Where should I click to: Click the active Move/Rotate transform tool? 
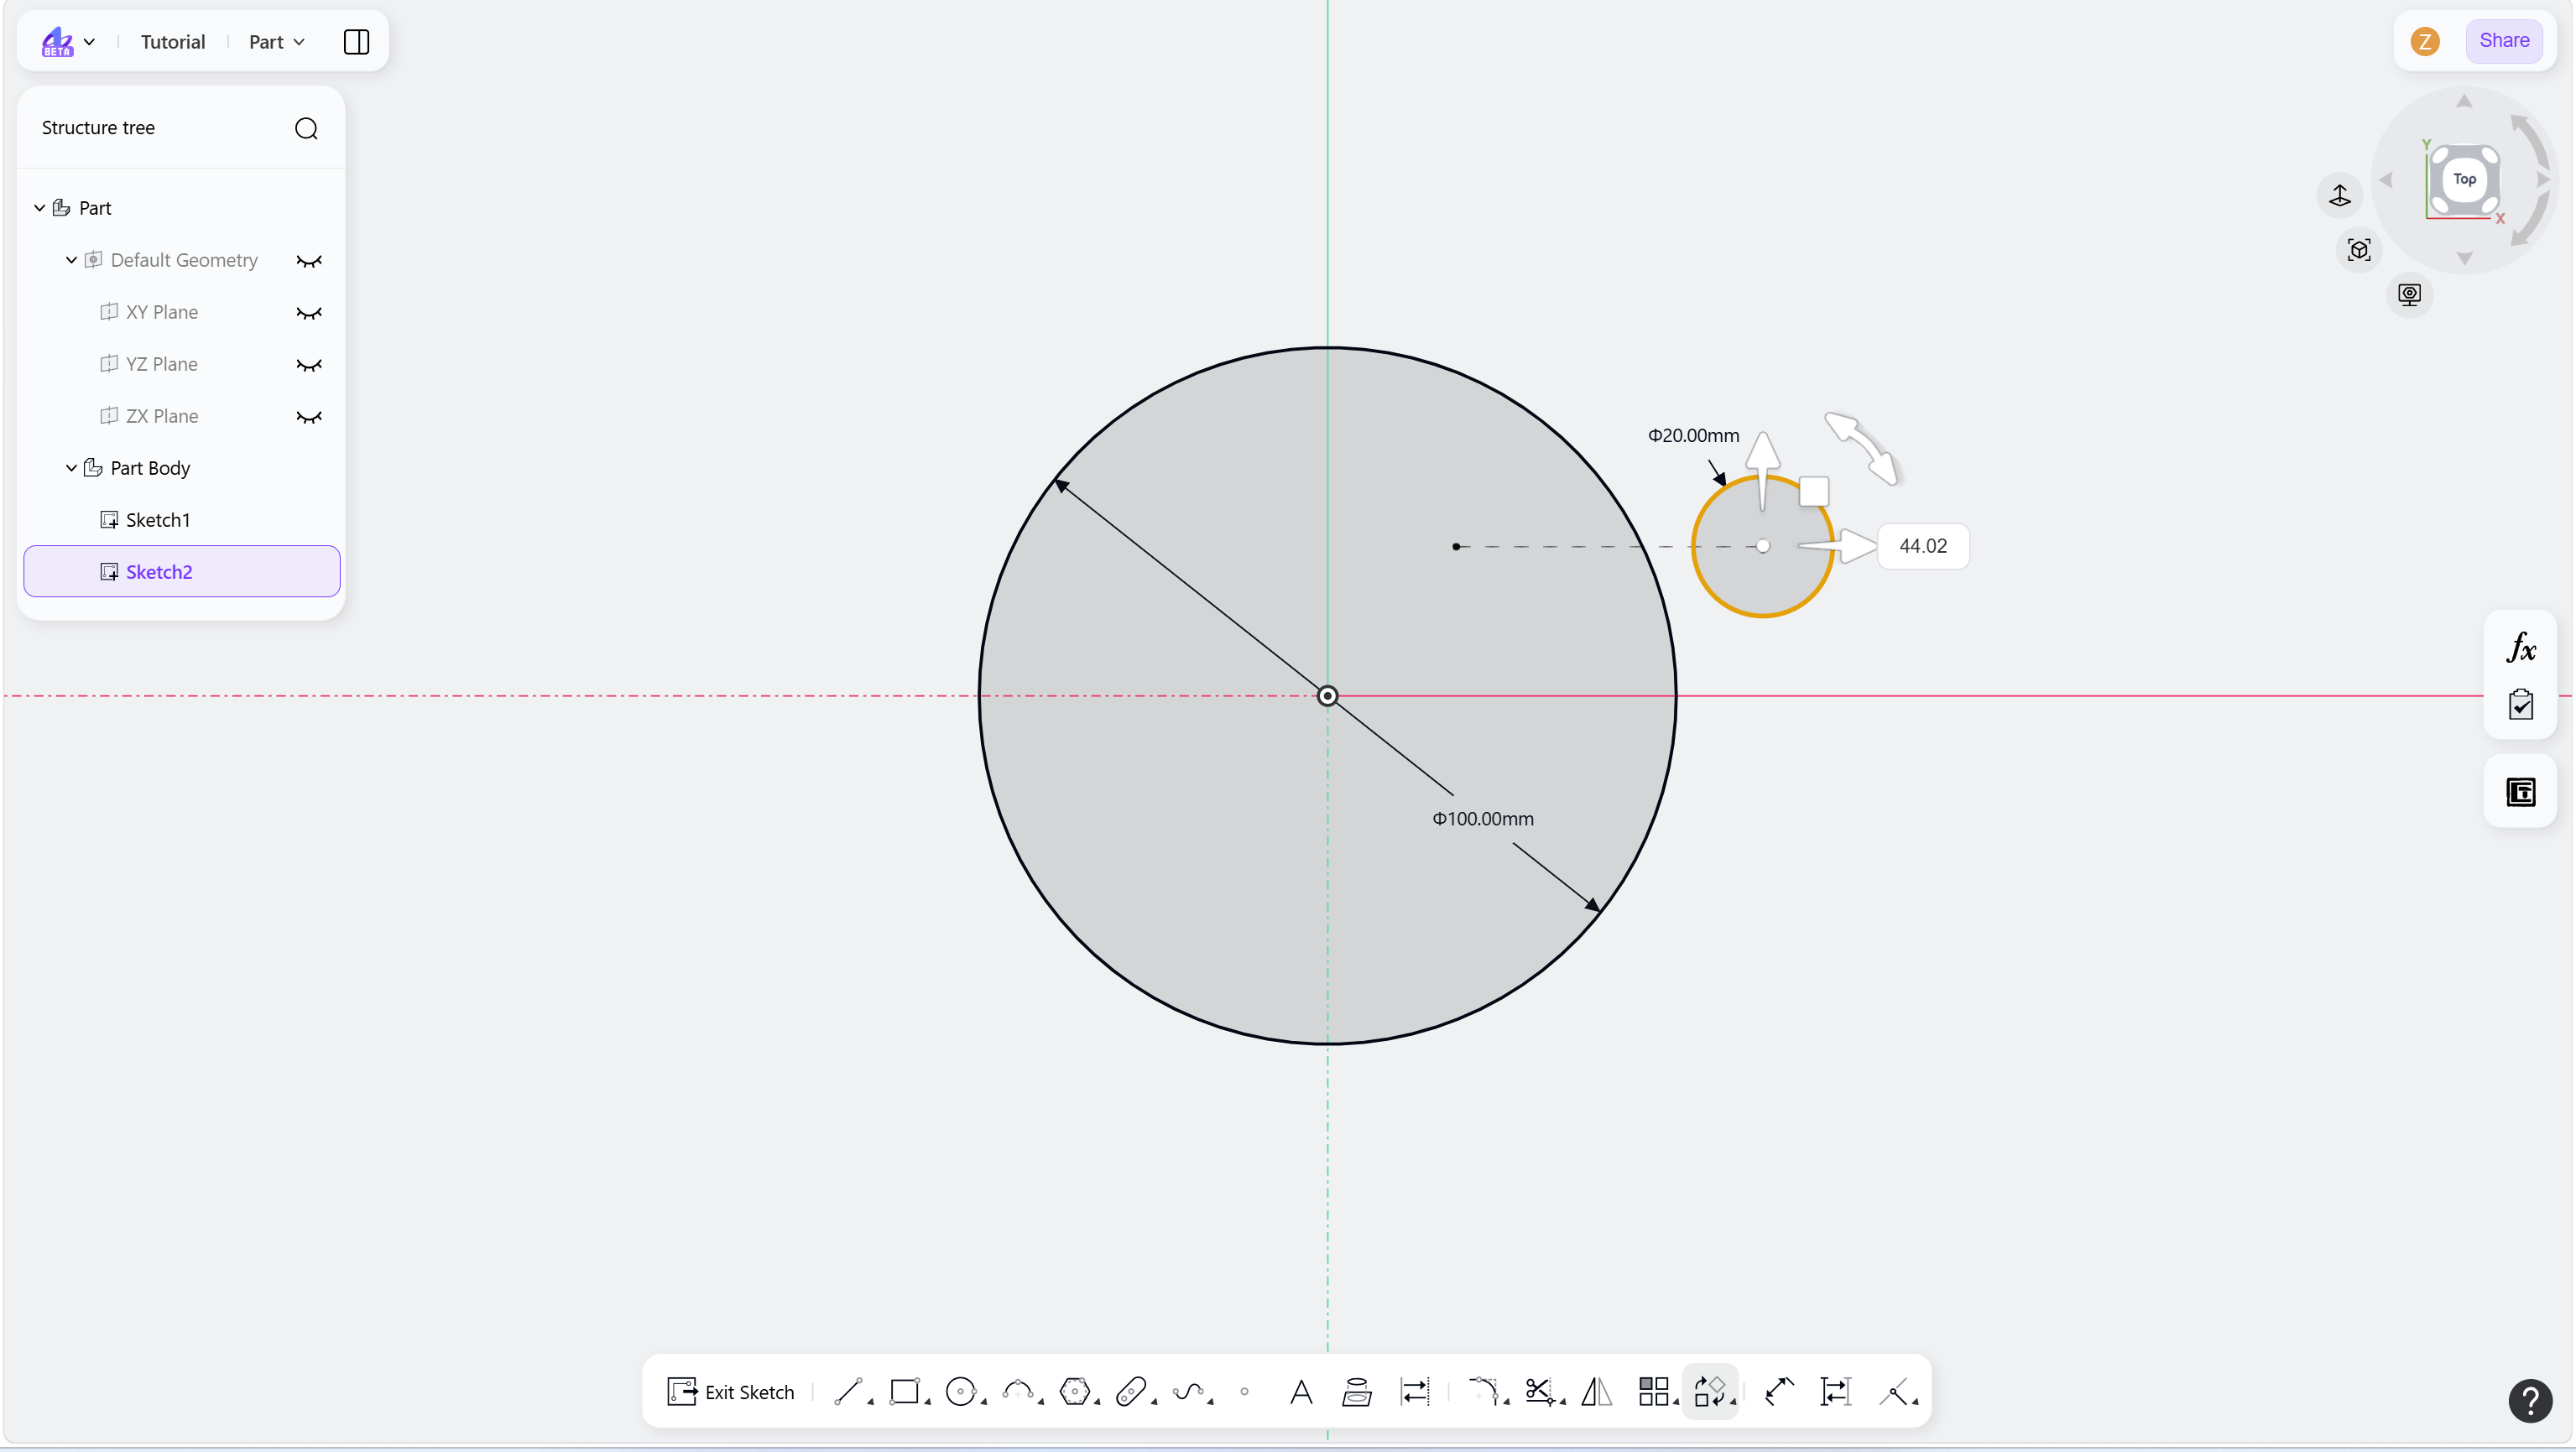tap(1710, 1391)
